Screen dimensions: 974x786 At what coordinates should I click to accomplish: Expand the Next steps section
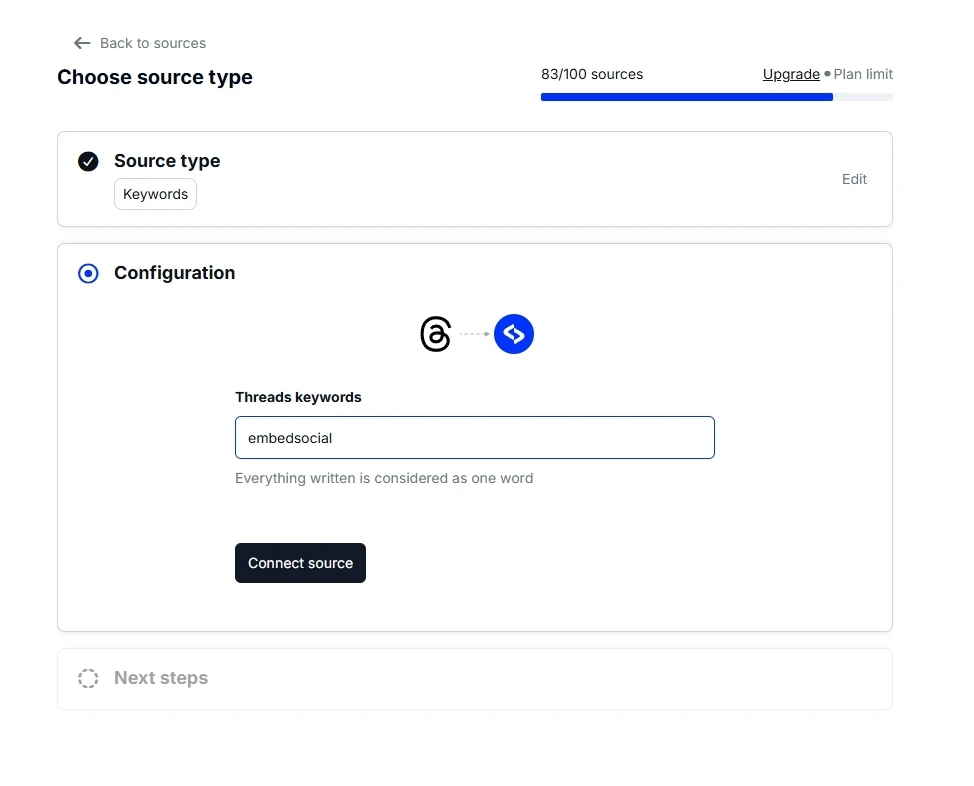pyautogui.click(x=475, y=679)
